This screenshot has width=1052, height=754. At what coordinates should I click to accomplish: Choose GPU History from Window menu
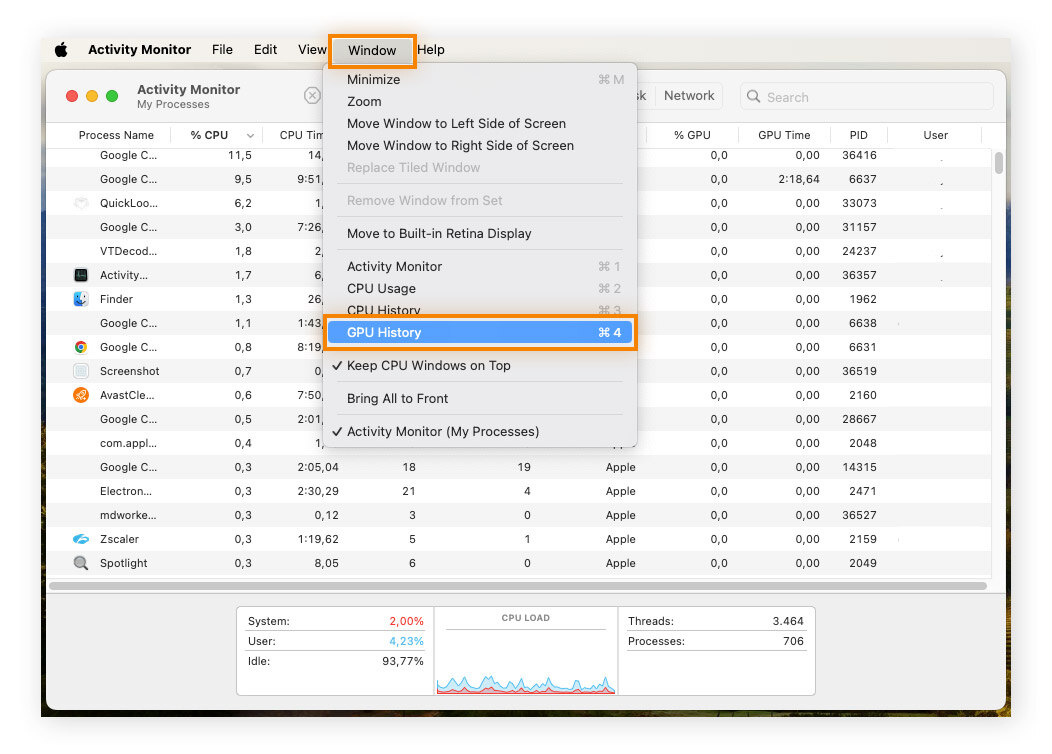tap(480, 333)
